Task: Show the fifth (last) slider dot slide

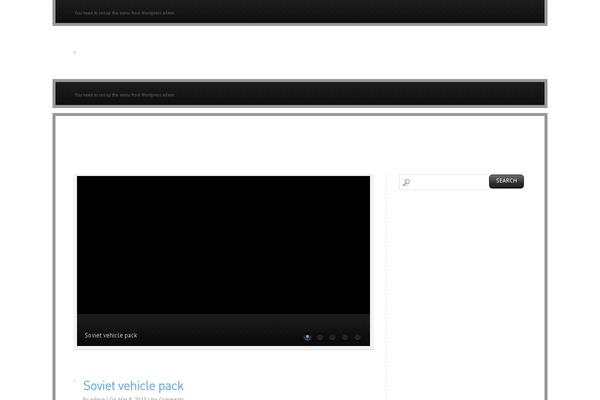Action: click(357, 337)
